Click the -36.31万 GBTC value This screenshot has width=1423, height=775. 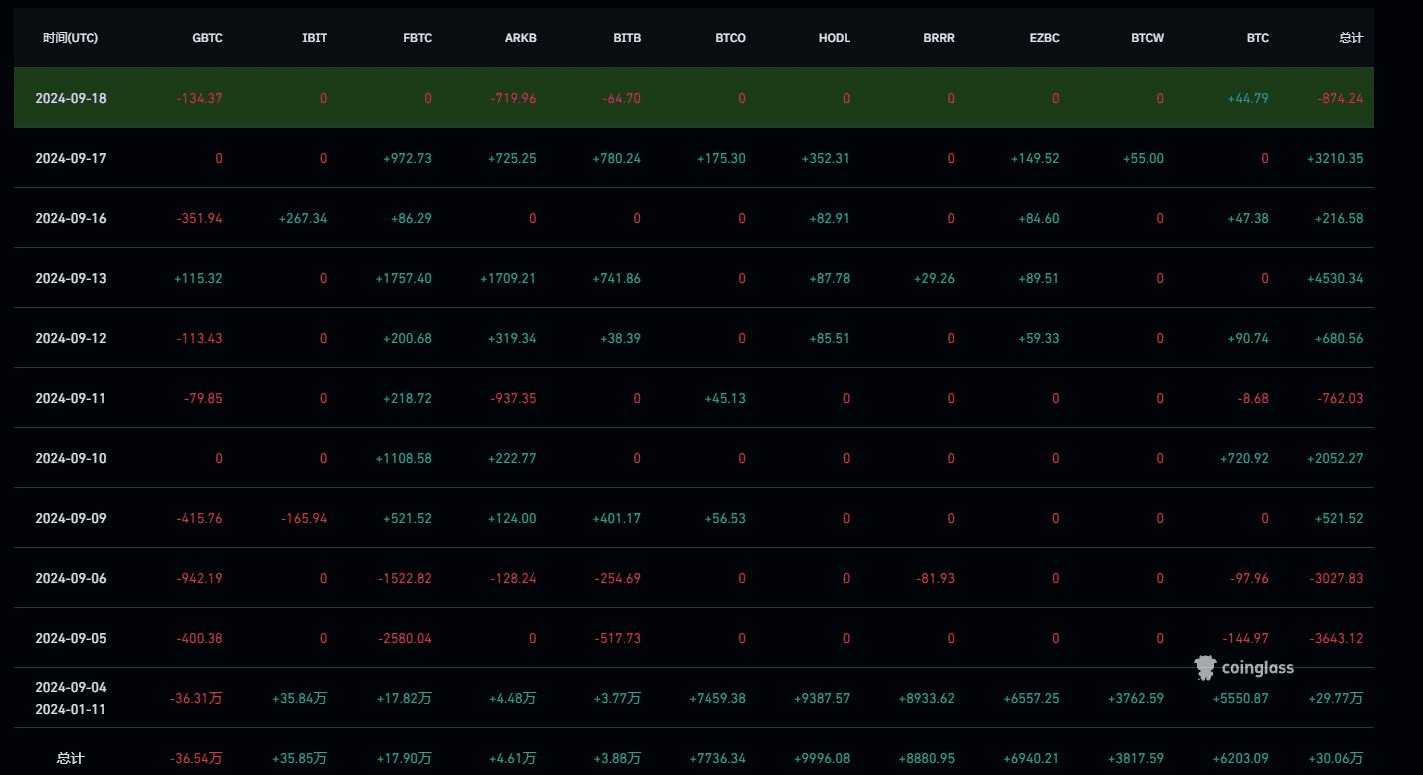pos(198,698)
